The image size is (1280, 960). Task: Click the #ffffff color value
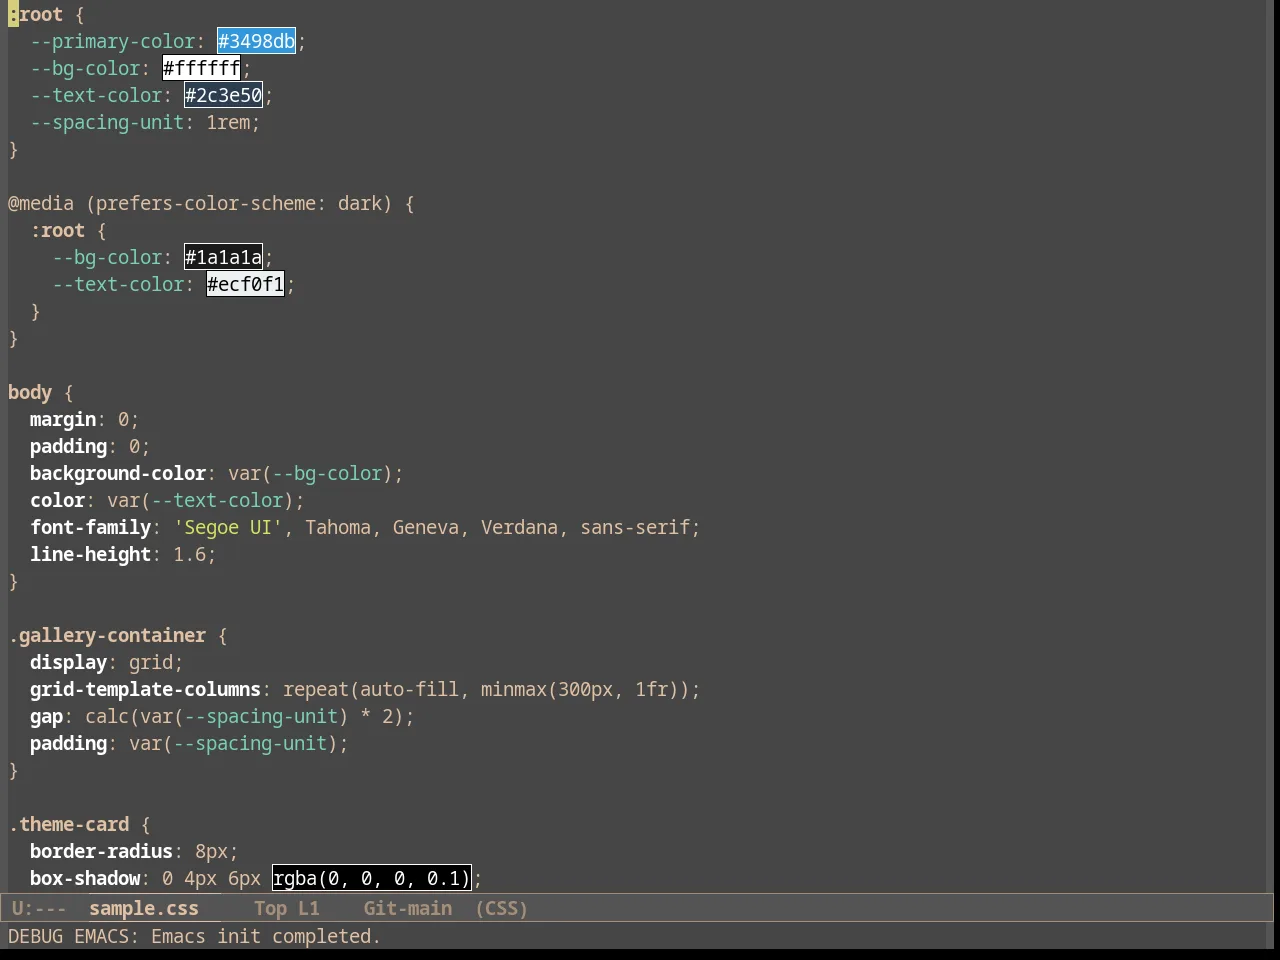pos(201,68)
